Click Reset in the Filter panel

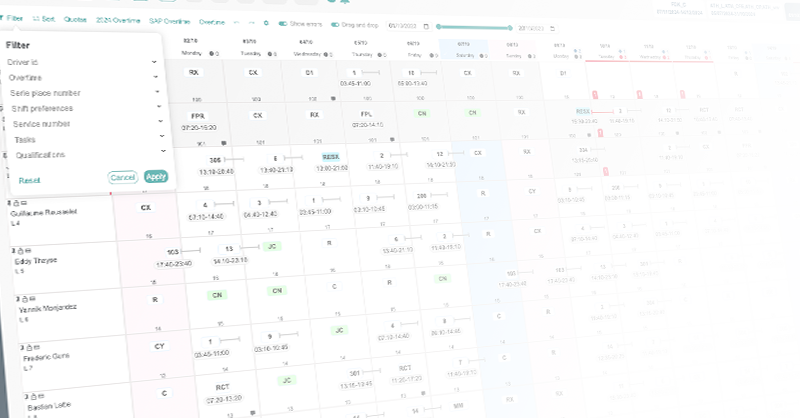(29, 180)
